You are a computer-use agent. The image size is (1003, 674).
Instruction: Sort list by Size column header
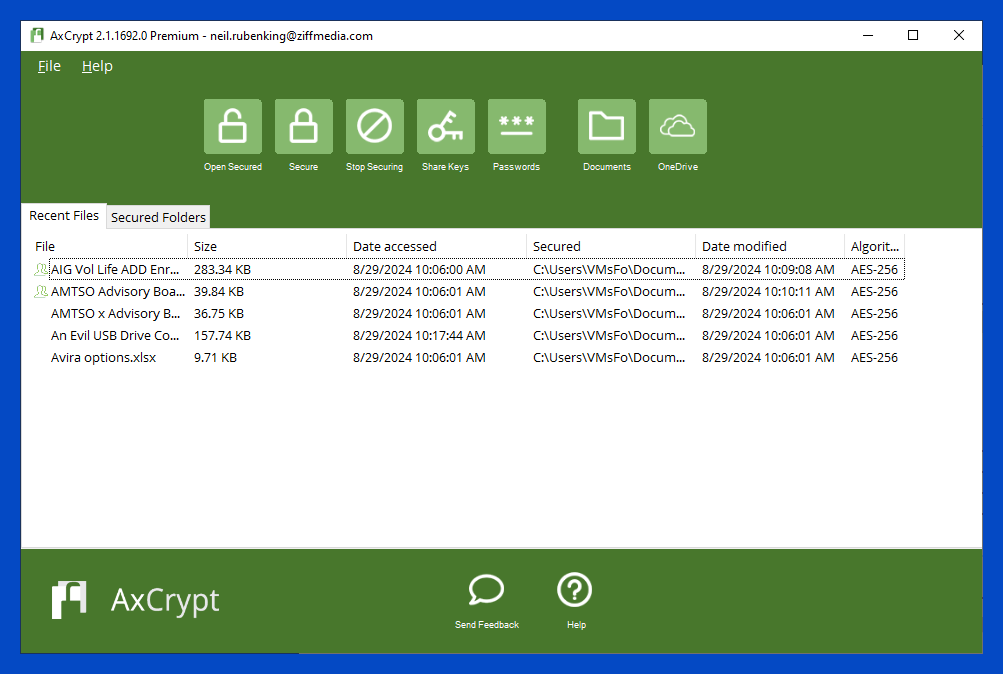pos(267,246)
